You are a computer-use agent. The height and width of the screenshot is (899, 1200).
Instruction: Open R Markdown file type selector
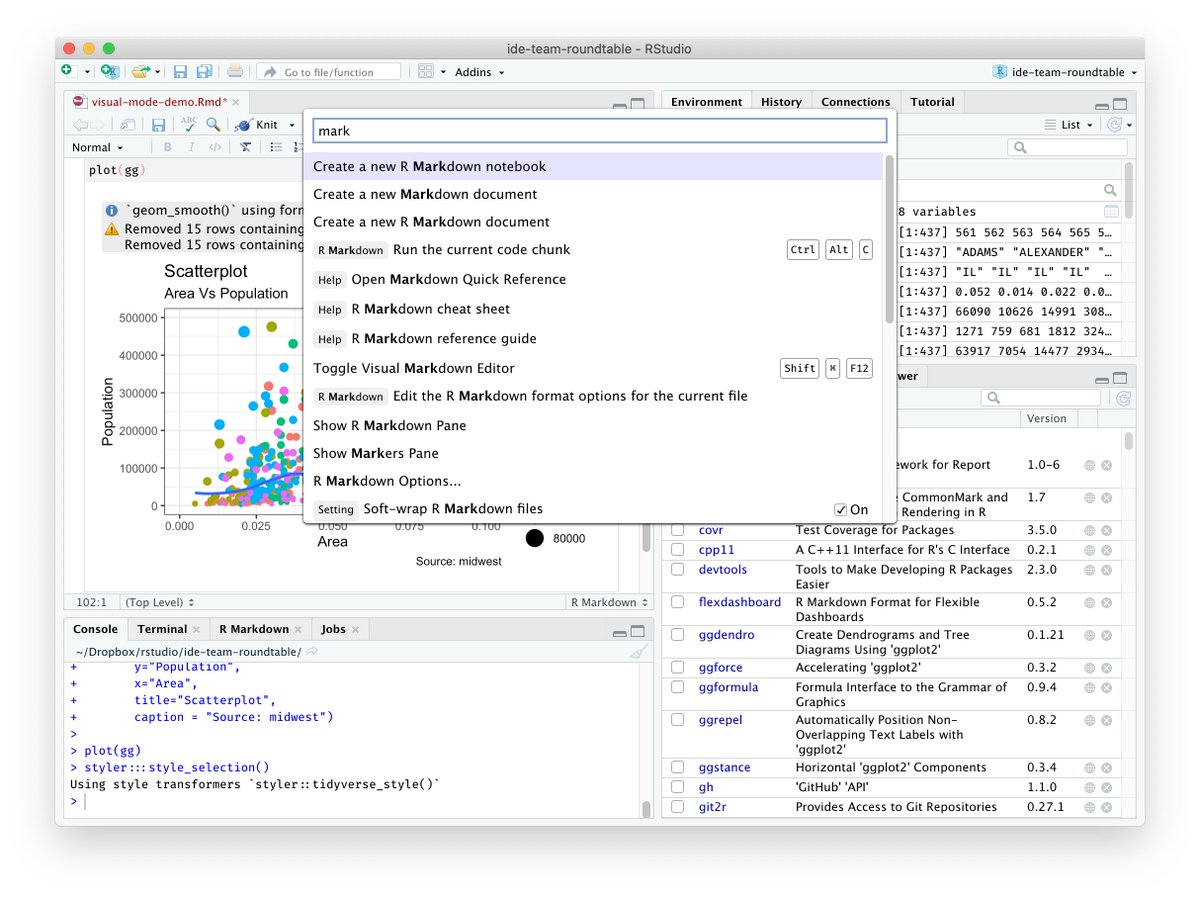pos(609,602)
